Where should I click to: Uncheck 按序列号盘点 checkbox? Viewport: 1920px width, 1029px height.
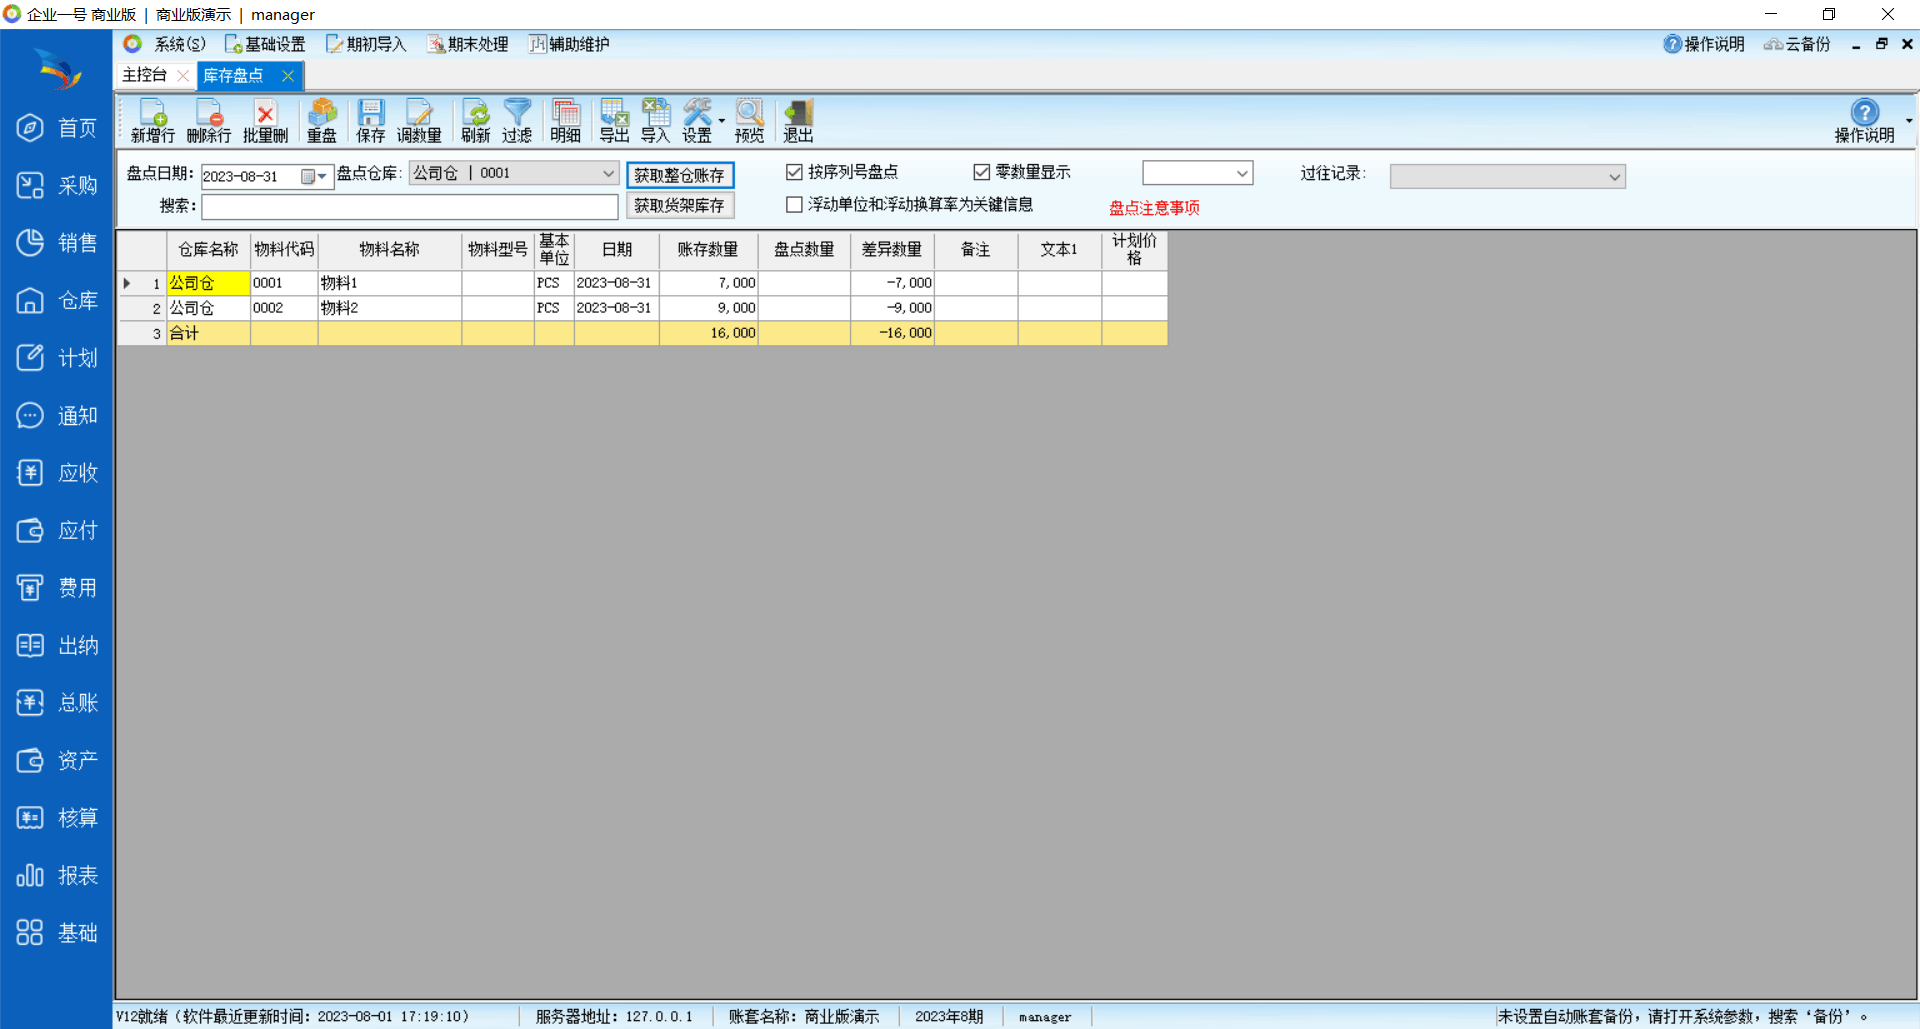795,173
